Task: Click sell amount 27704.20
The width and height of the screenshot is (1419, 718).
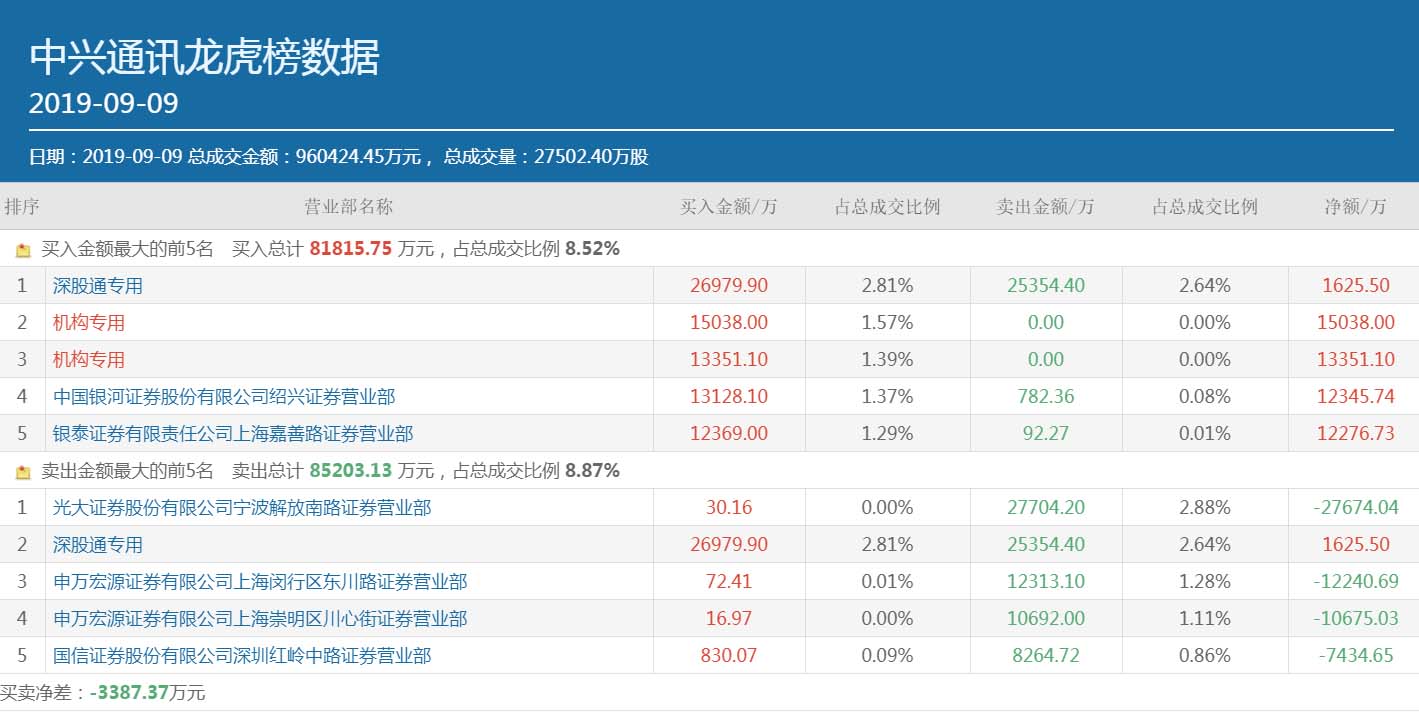Action: (1046, 508)
